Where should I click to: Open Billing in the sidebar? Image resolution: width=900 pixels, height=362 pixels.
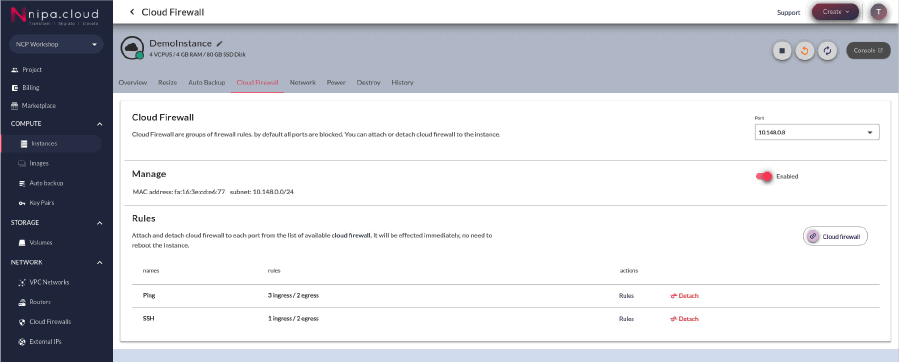[30, 88]
